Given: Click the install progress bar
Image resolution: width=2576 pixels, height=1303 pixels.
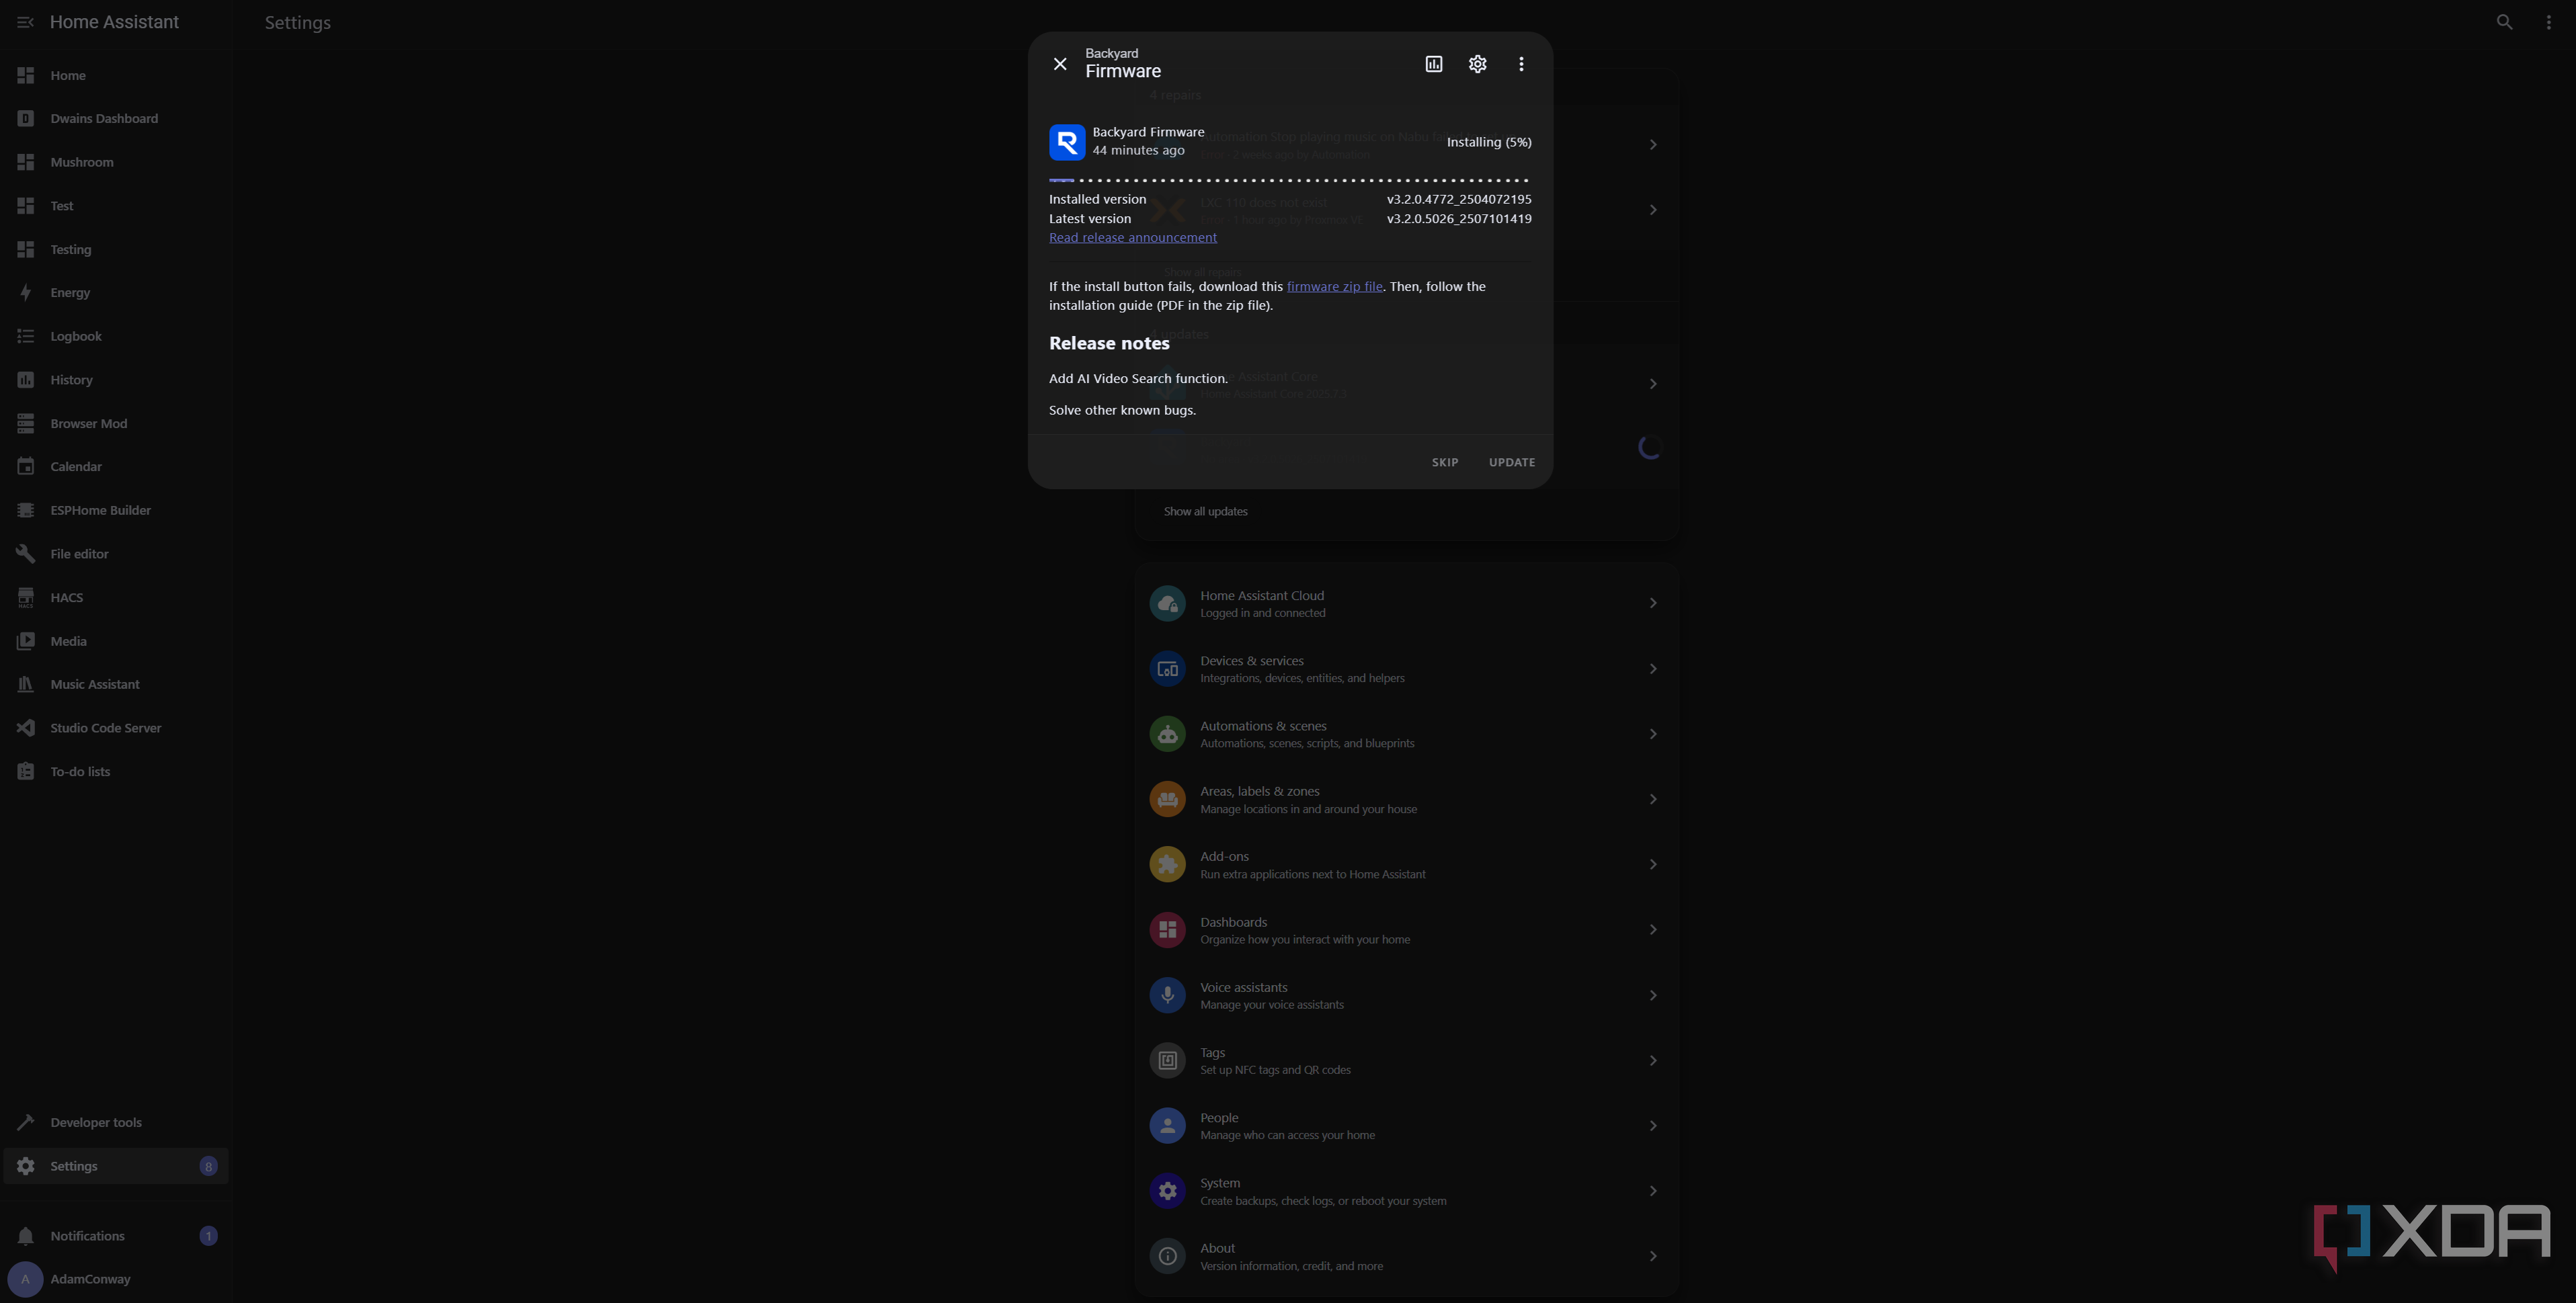Looking at the screenshot, I should pyautogui.click(x=1289, y=180).
